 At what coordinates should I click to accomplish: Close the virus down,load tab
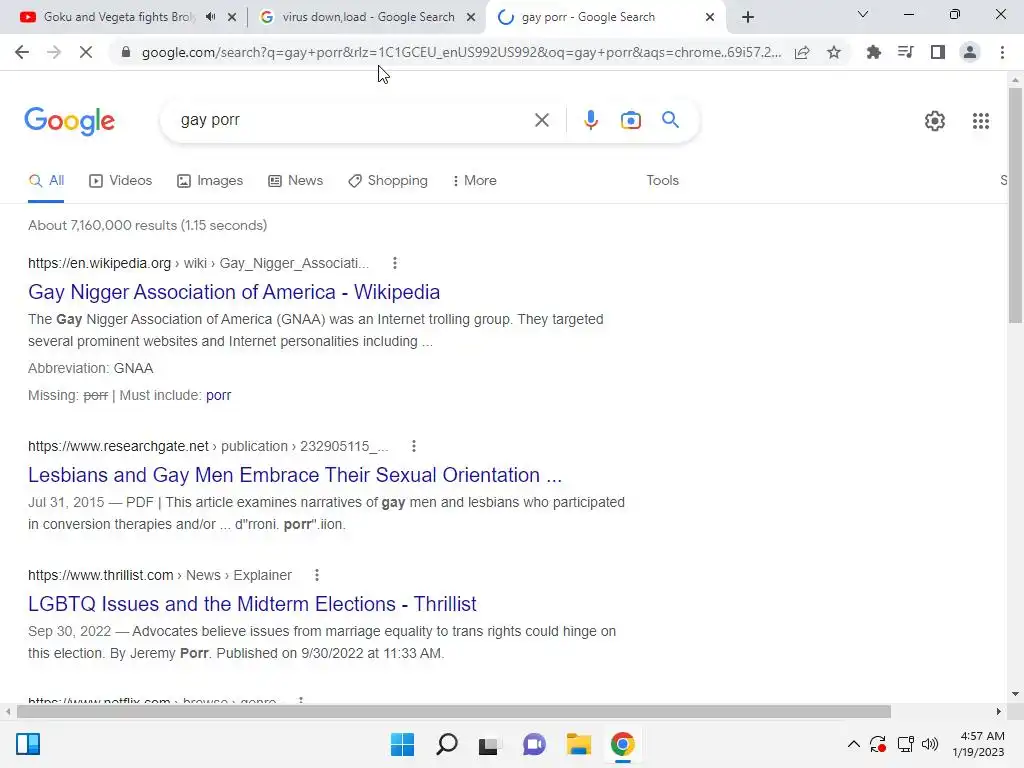(x=471, y=17)
